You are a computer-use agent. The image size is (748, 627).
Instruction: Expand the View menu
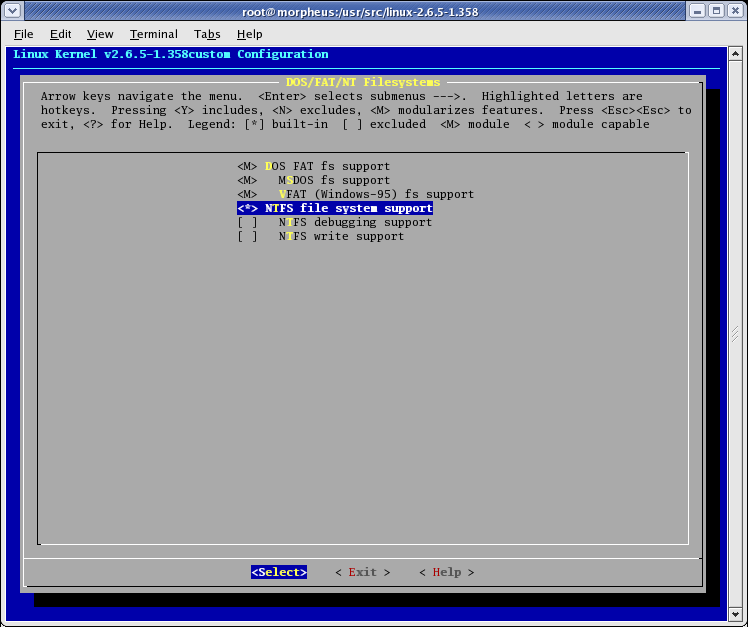(100, 34)
